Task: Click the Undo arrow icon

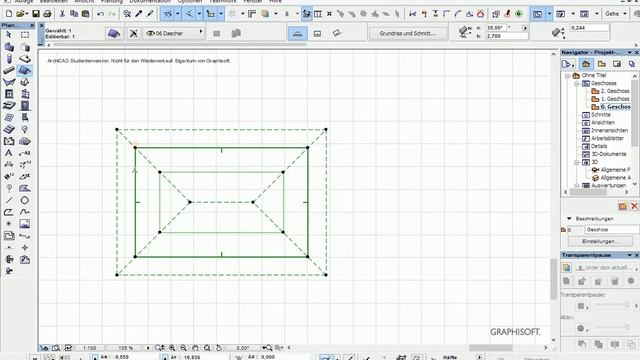Action: (x=100, y=14)
